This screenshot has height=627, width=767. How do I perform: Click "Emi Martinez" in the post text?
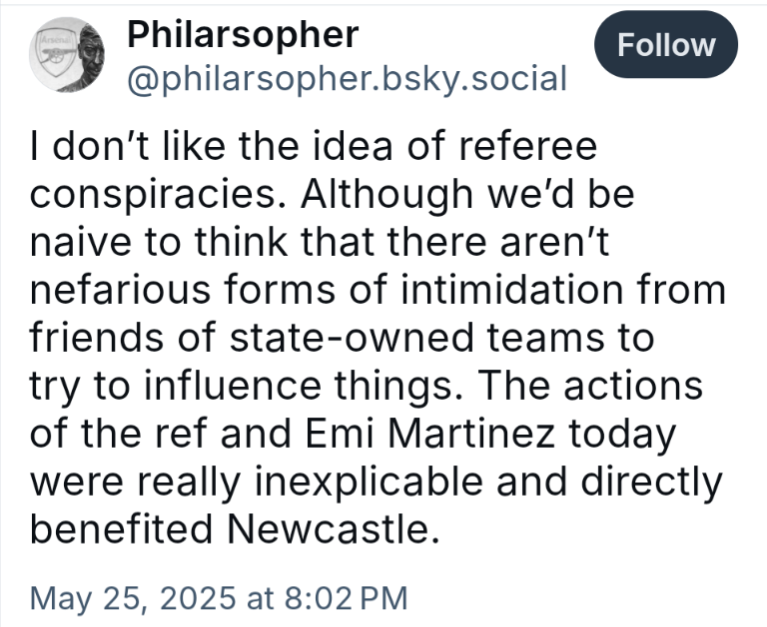coord(430,434)
